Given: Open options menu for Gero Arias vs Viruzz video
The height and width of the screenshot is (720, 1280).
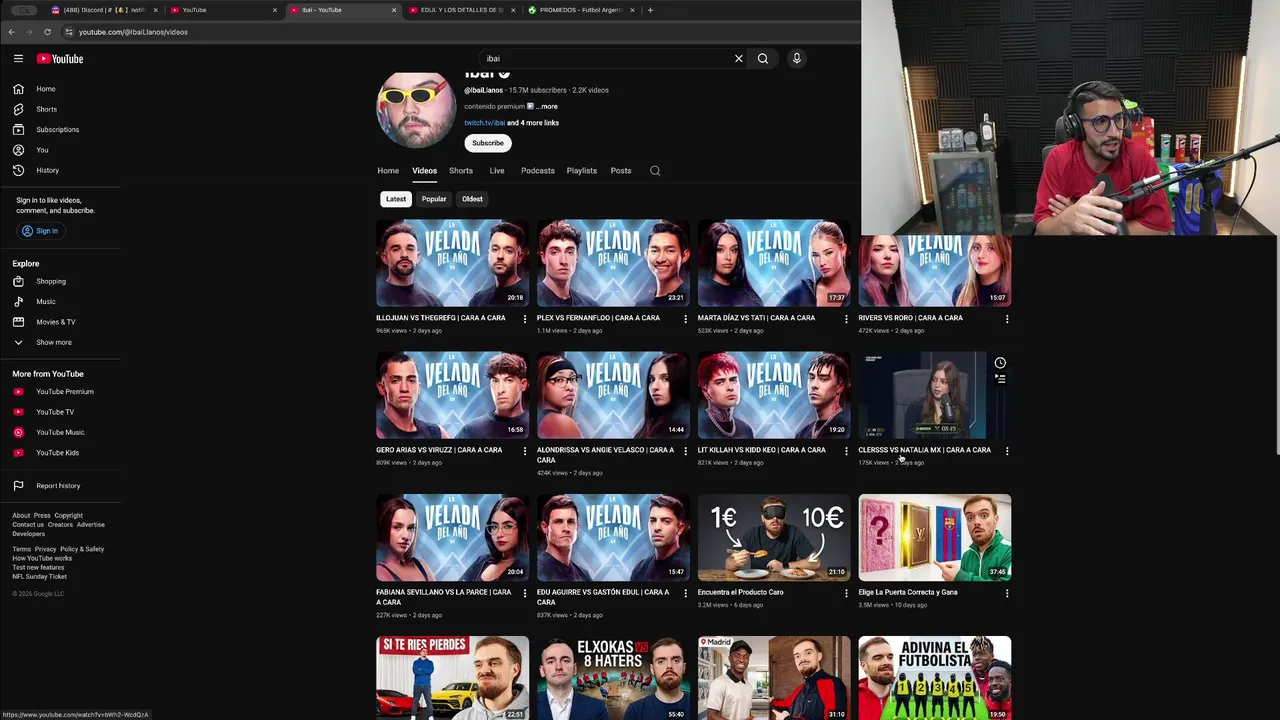Looking at the screenshot, I should tap(525, 451).
